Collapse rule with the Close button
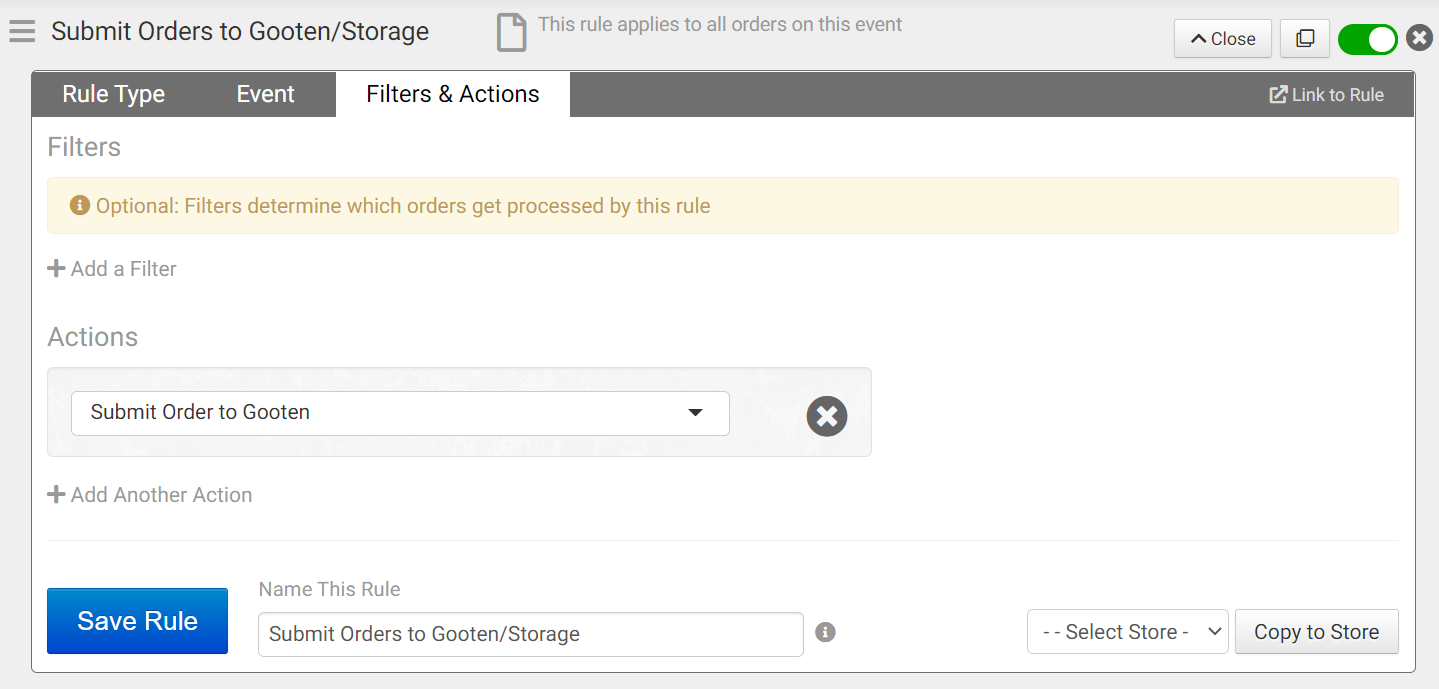The width and height of the screenshot is (1439, 689). click(x=1222, y=39)
